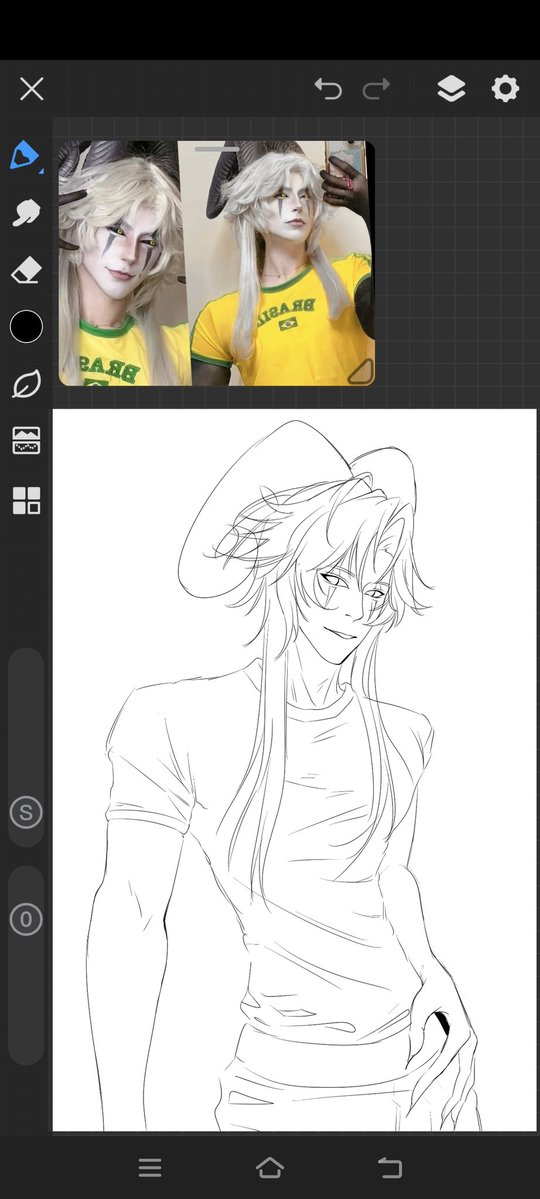Screen dimensions: 540x1199
Task: Choose the smudge finger tool
Action: click(26, 213)
